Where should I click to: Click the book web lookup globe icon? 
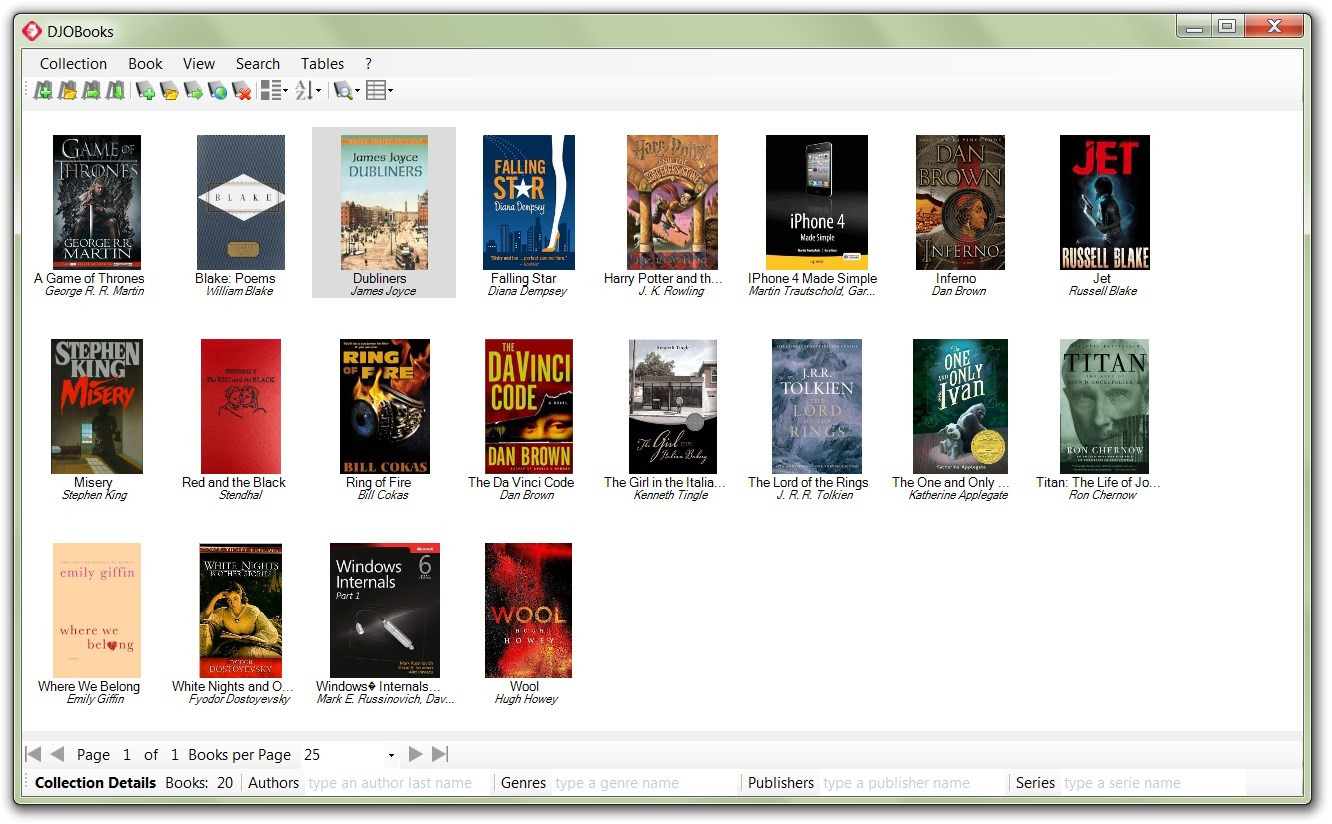point(218,91)
